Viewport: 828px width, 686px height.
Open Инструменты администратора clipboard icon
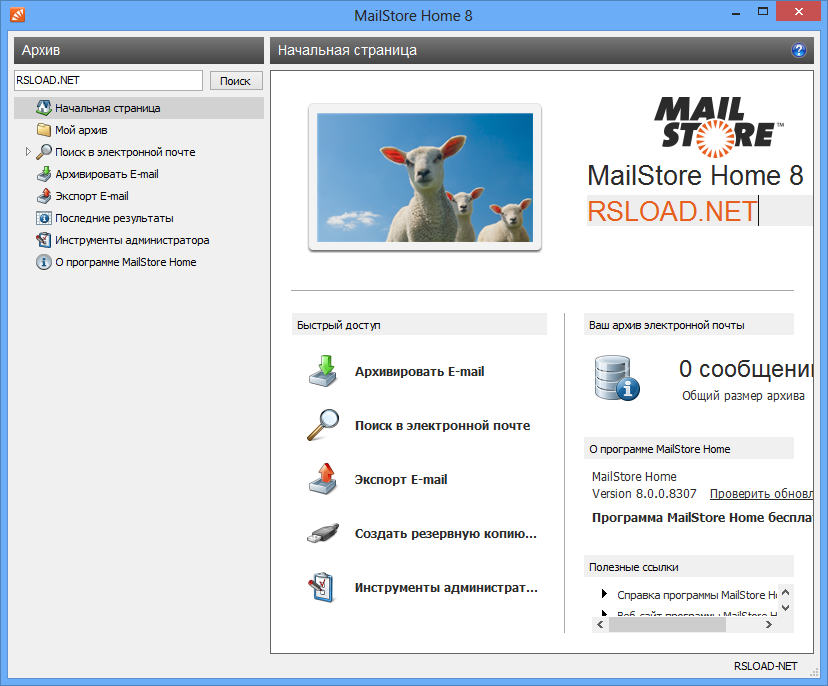(x=43, y=239)
